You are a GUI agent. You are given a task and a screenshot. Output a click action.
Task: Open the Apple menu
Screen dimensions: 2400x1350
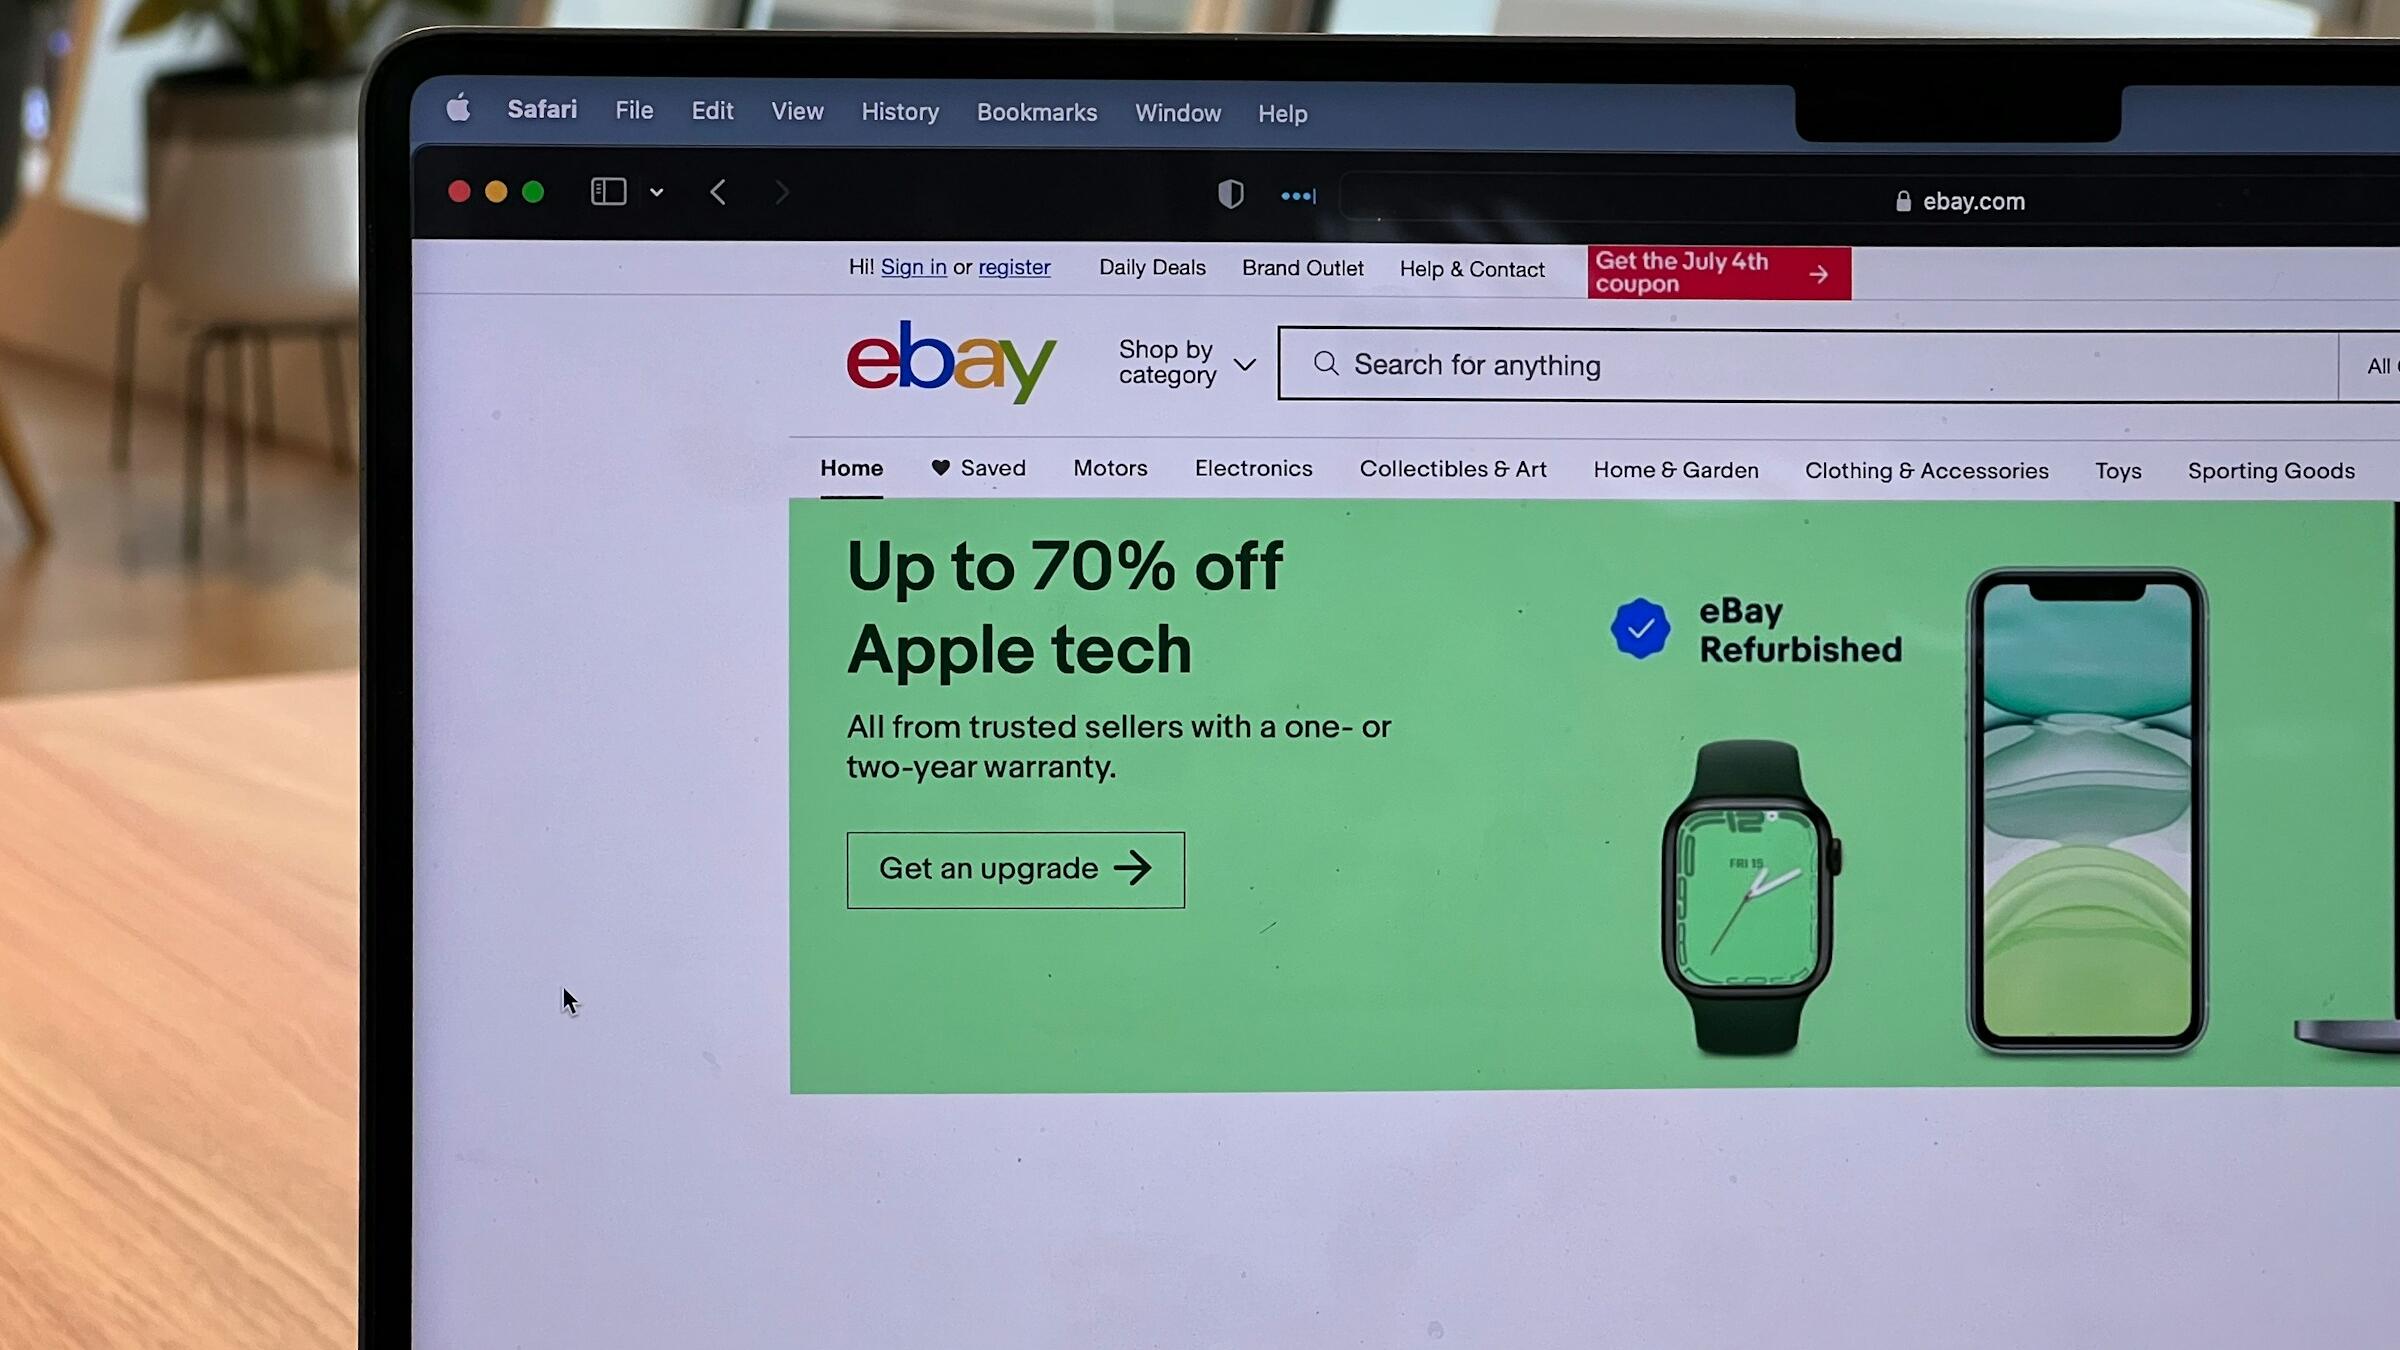[x=458, y=108]
